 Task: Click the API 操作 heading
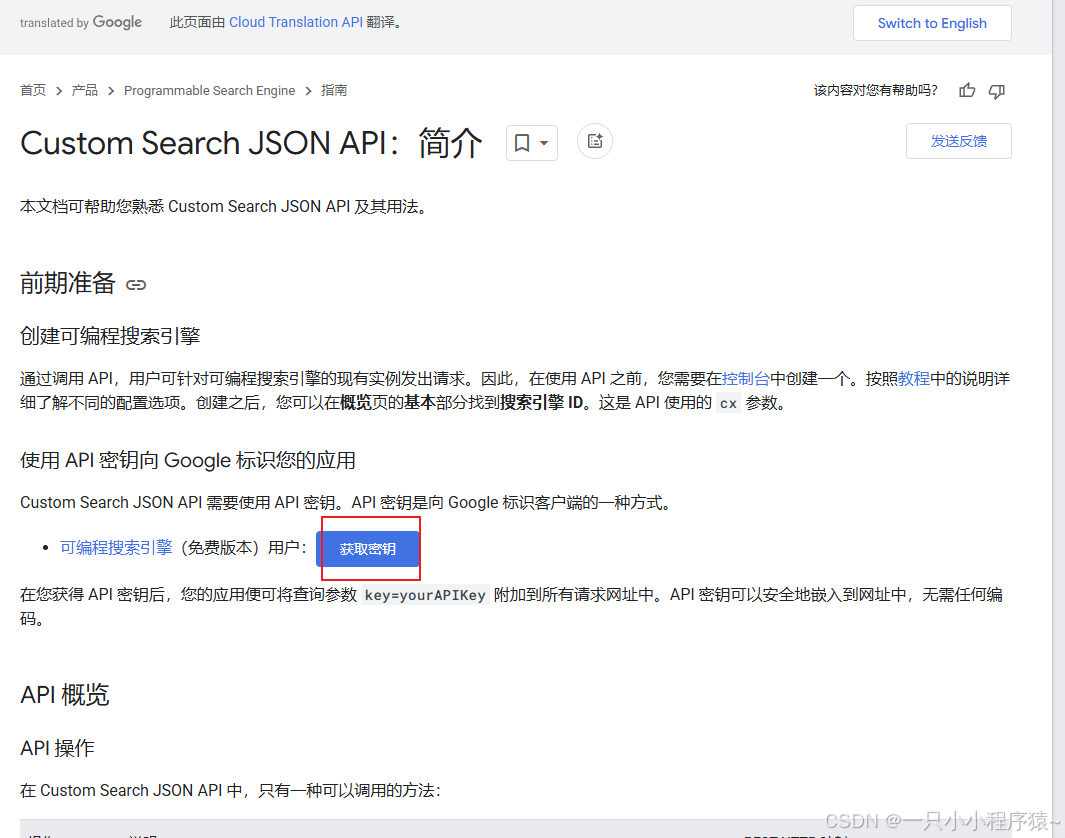click(x=57, y=748)
